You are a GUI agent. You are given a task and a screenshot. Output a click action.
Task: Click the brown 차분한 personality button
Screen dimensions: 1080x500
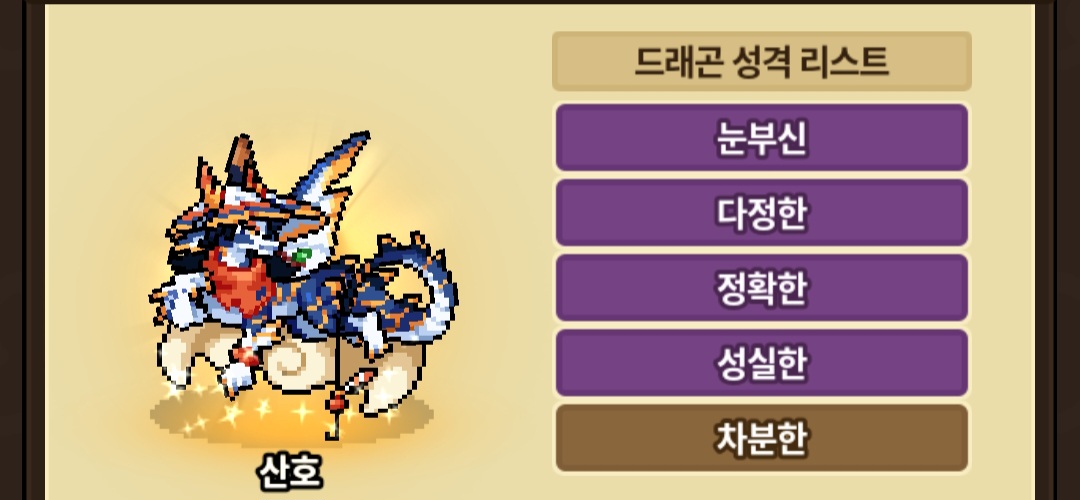coord(762,438)
